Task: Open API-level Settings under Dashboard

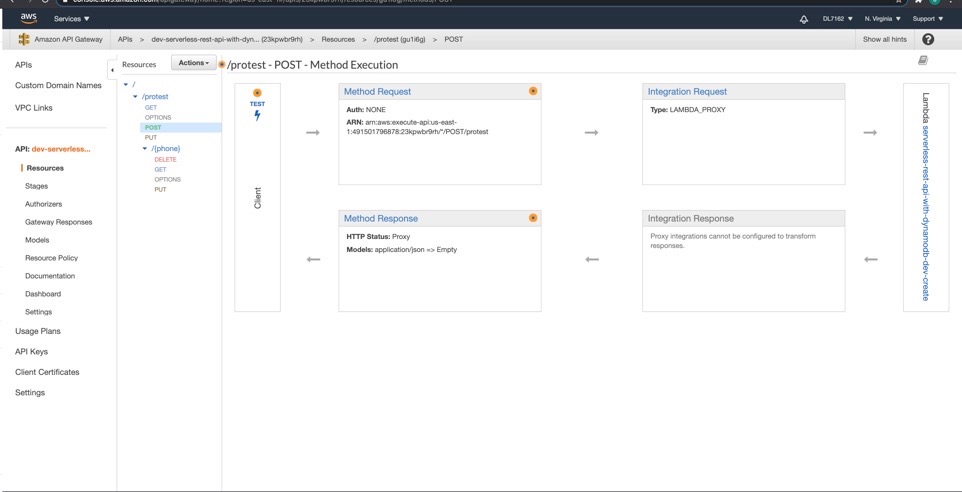Action: tap(39, 312)
